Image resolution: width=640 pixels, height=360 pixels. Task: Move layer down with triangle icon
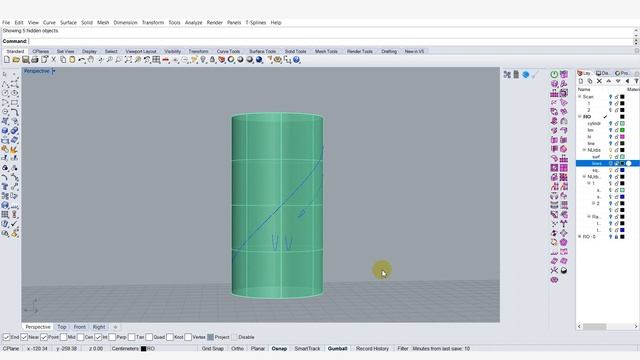(x=618, y=81)
